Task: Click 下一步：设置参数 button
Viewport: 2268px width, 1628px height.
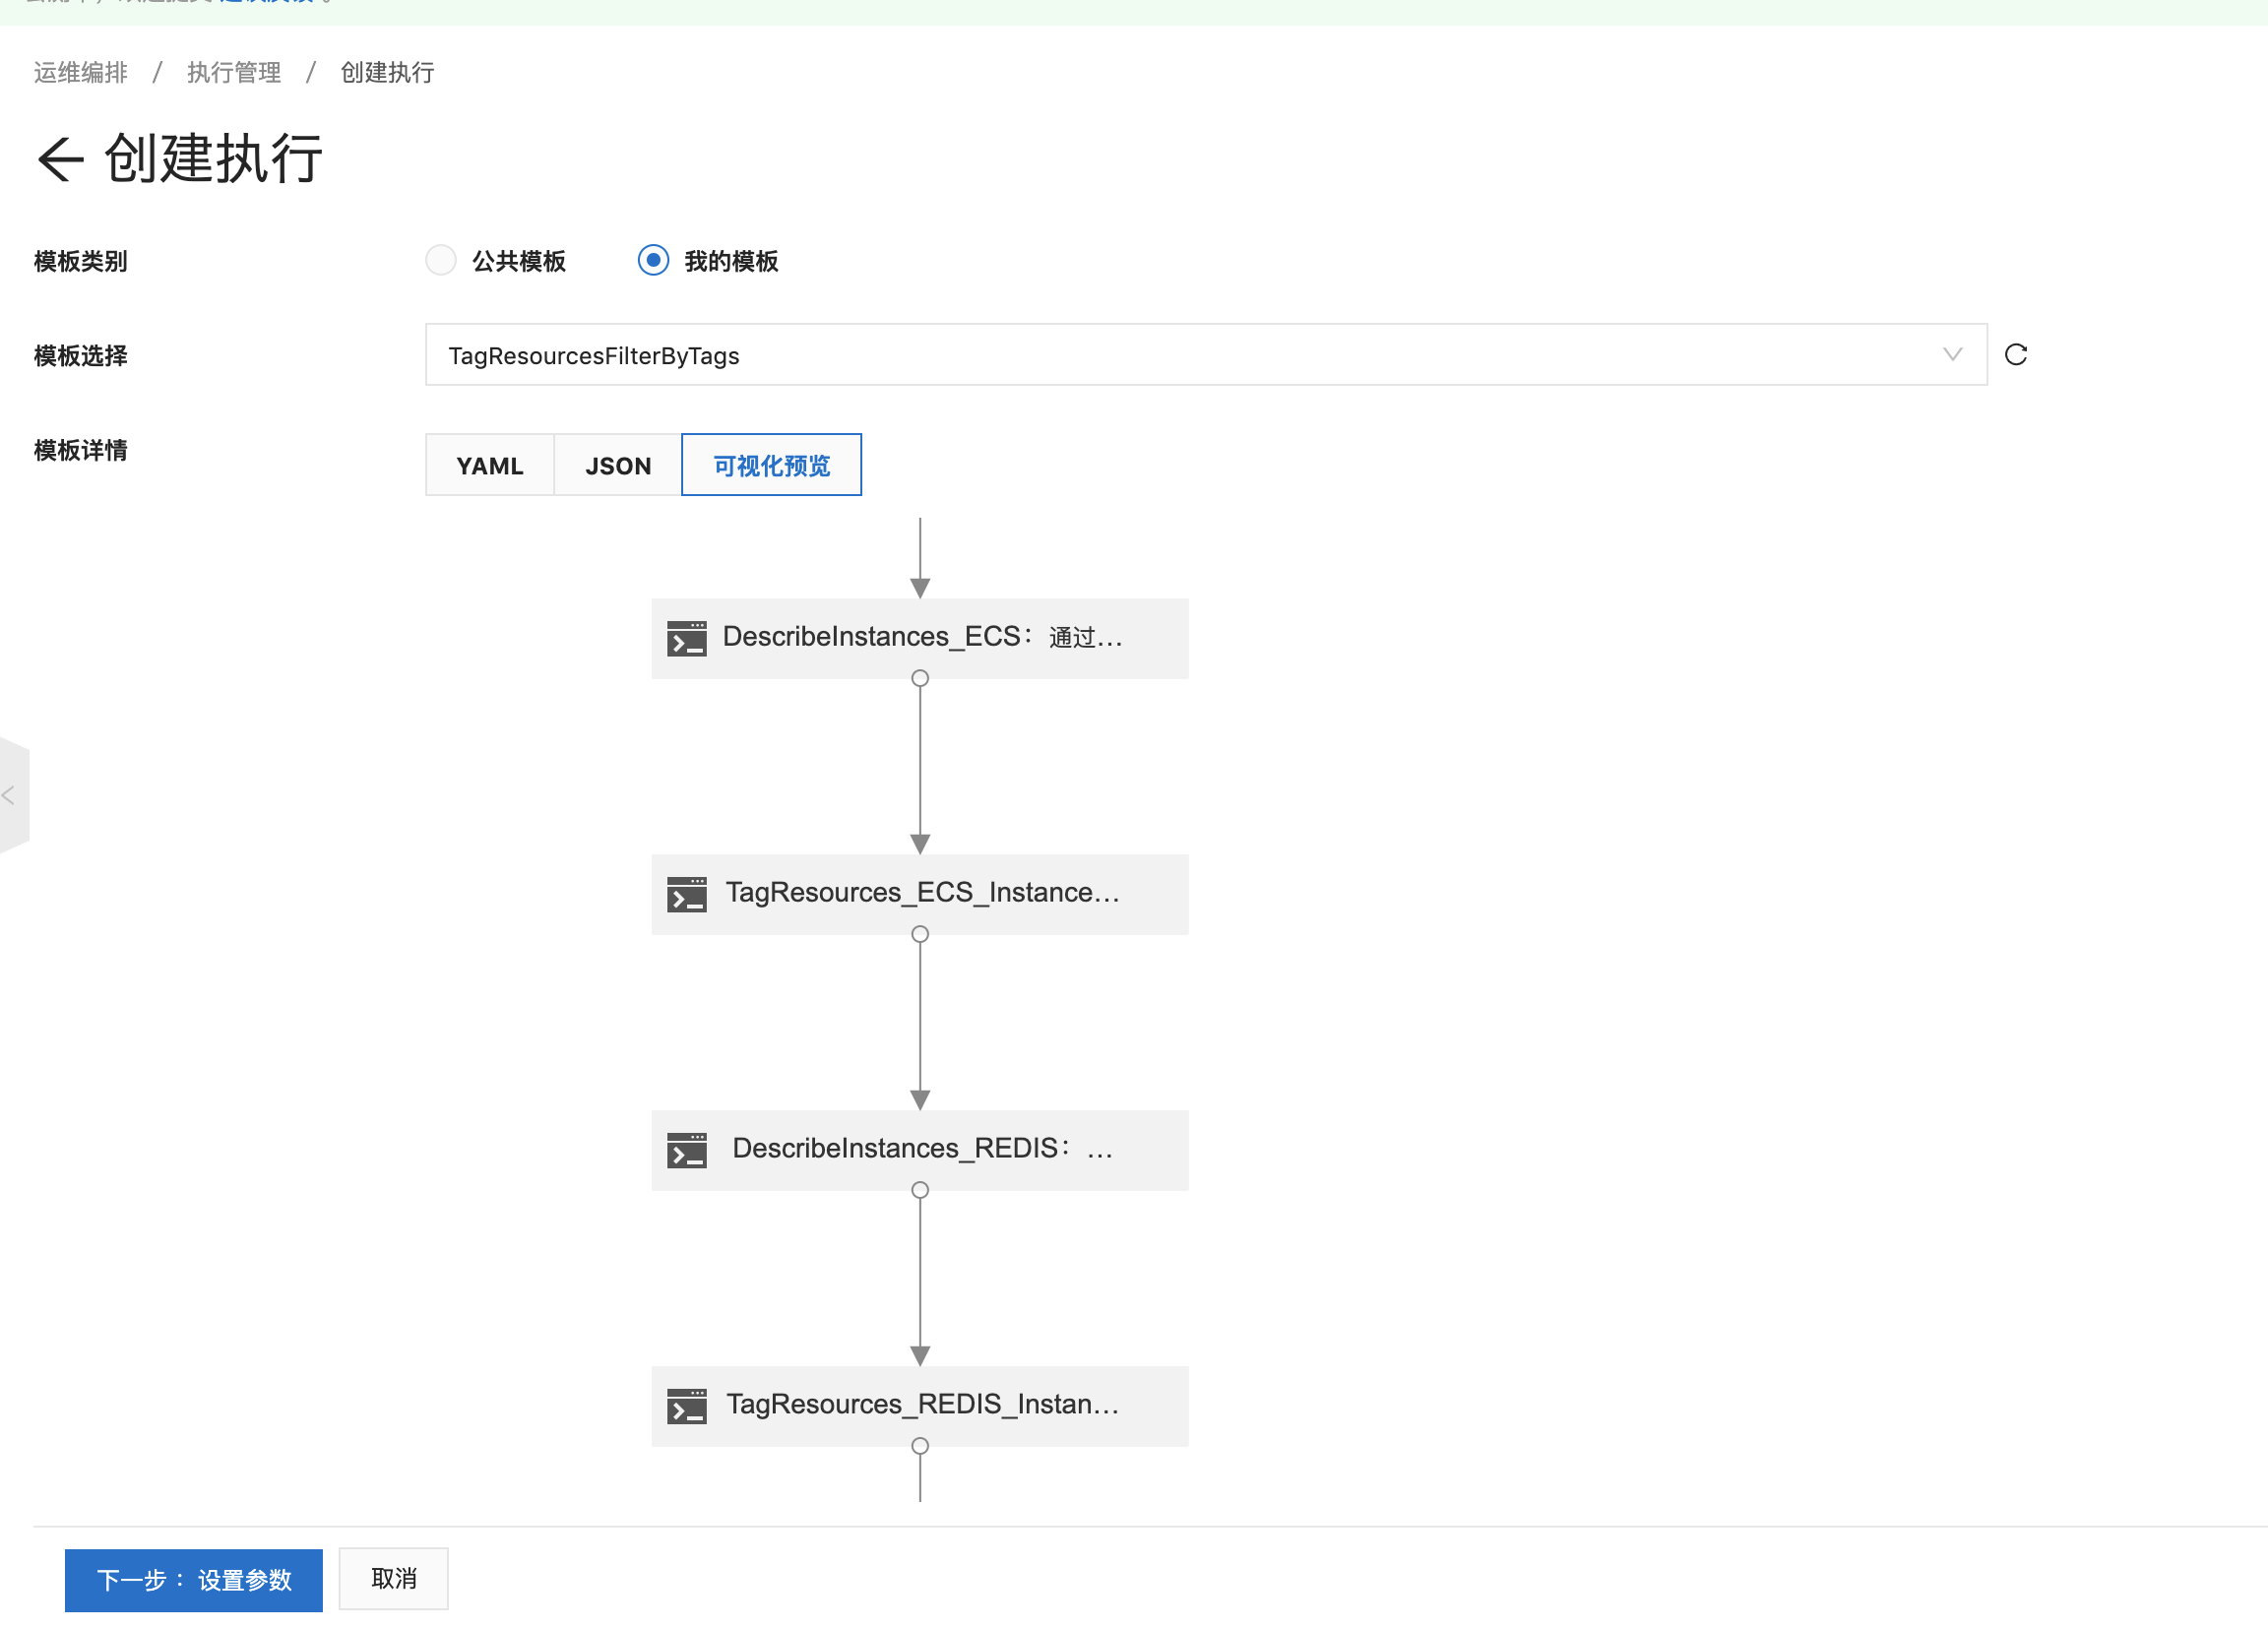Action: 194,1580
